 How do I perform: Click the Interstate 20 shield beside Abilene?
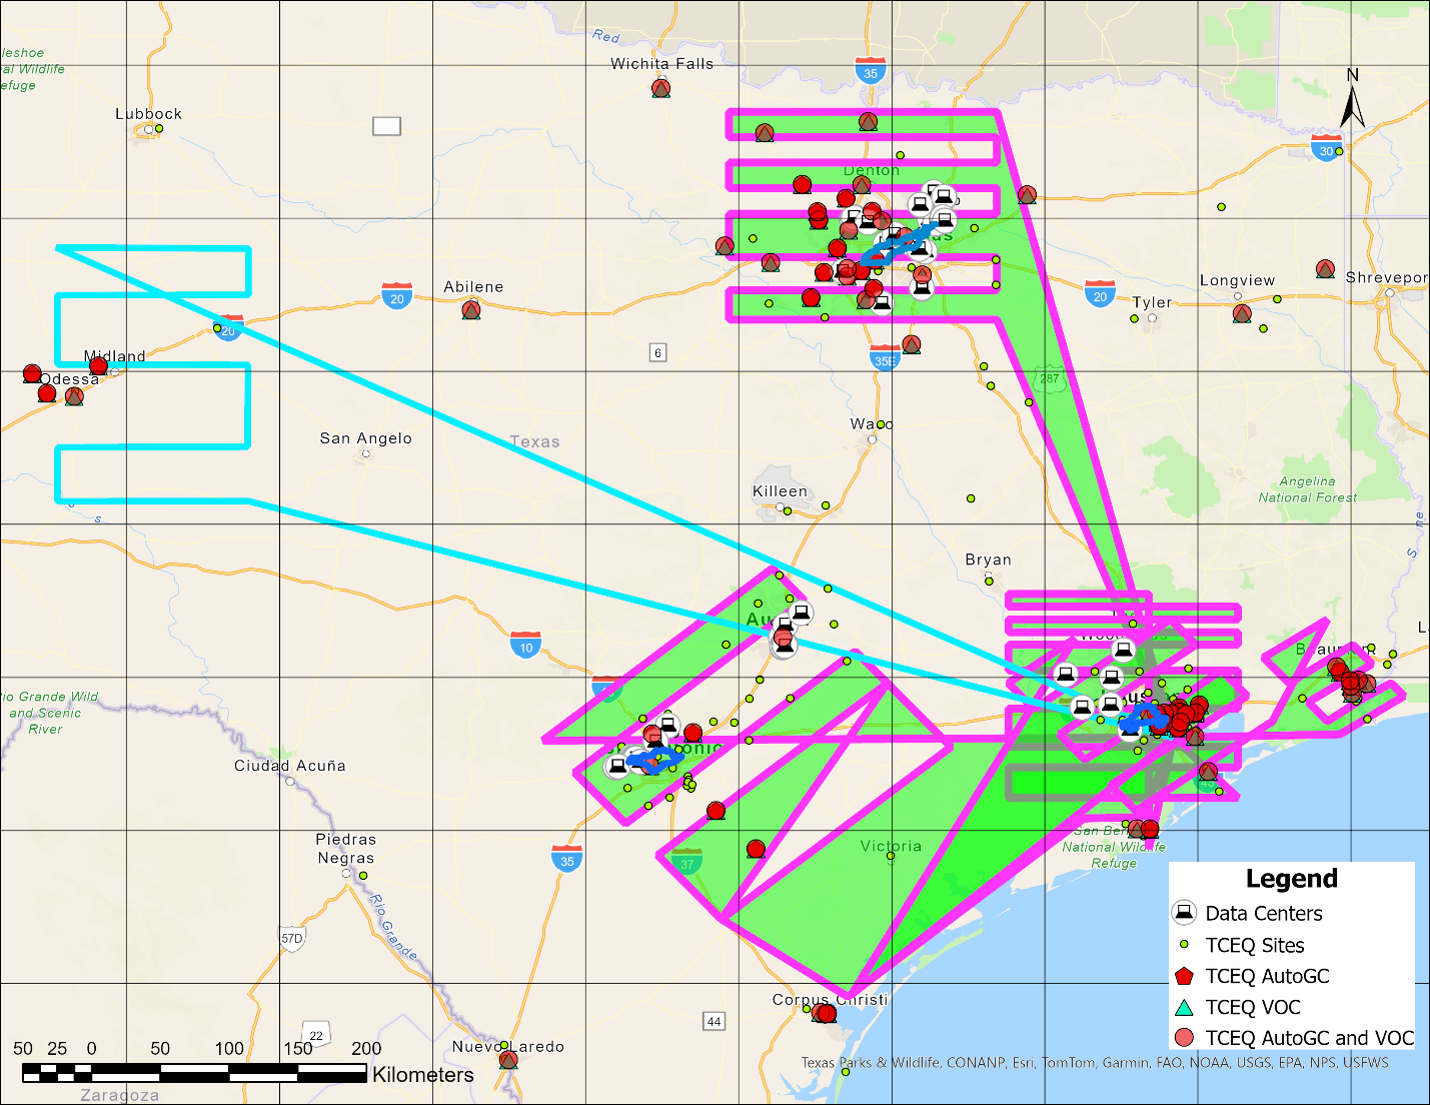click(397, 295)
